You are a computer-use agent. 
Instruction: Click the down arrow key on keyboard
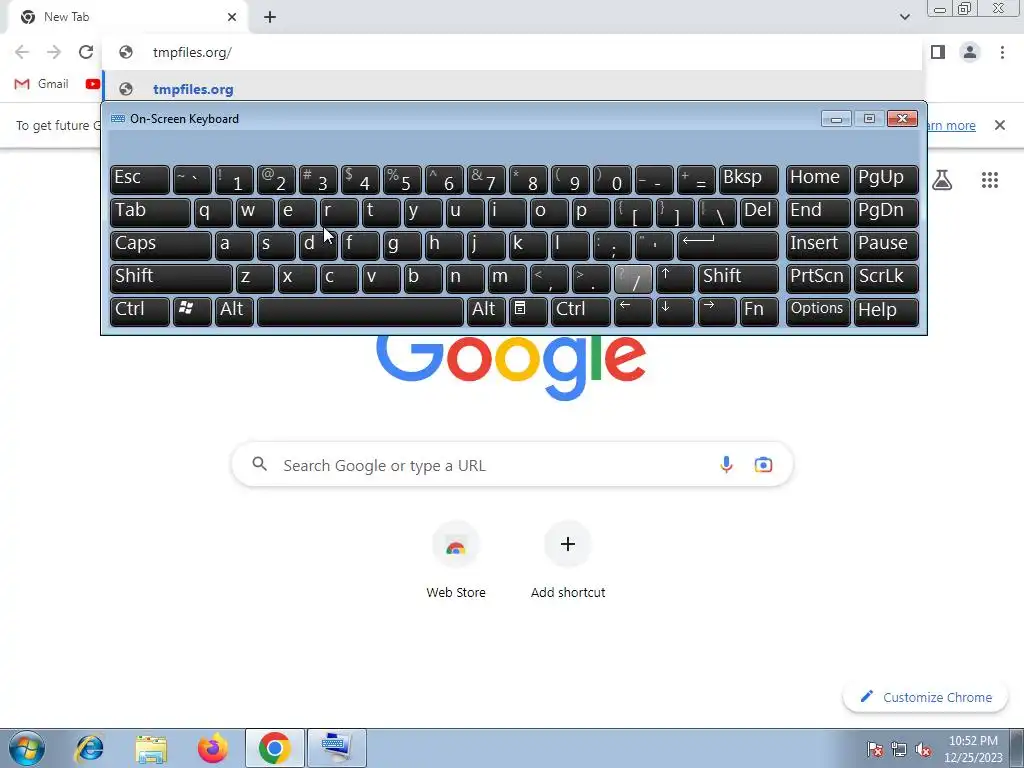675,312
